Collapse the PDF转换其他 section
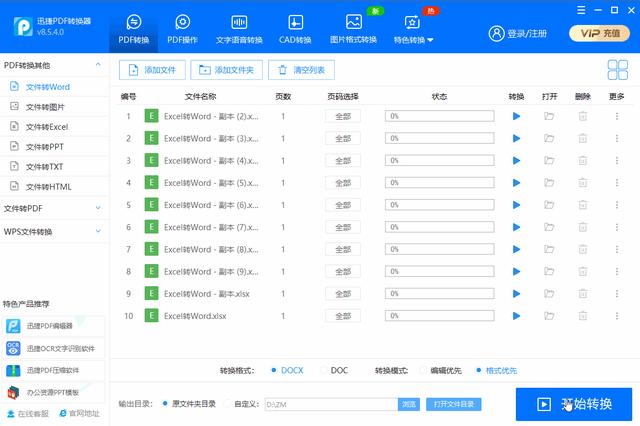Viewport: 640px width, 426px height. [98, 65]
